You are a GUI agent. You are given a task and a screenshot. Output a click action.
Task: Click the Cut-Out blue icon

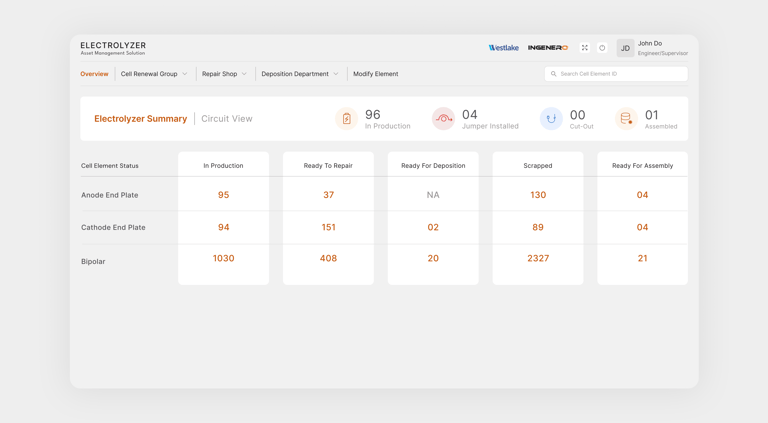(551, 118)
